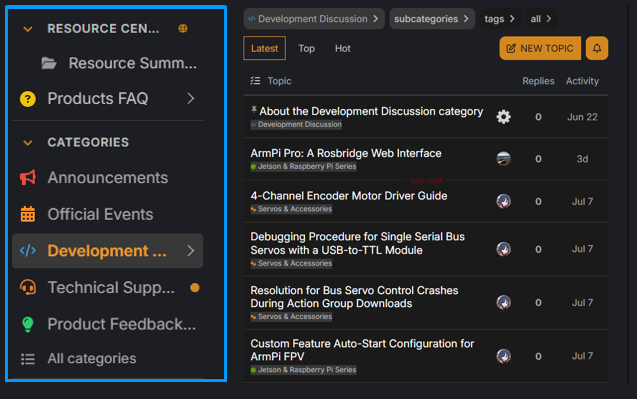The image size is (637, 399).
Task: Switch to the Latest tab
Action: (264, 48)
